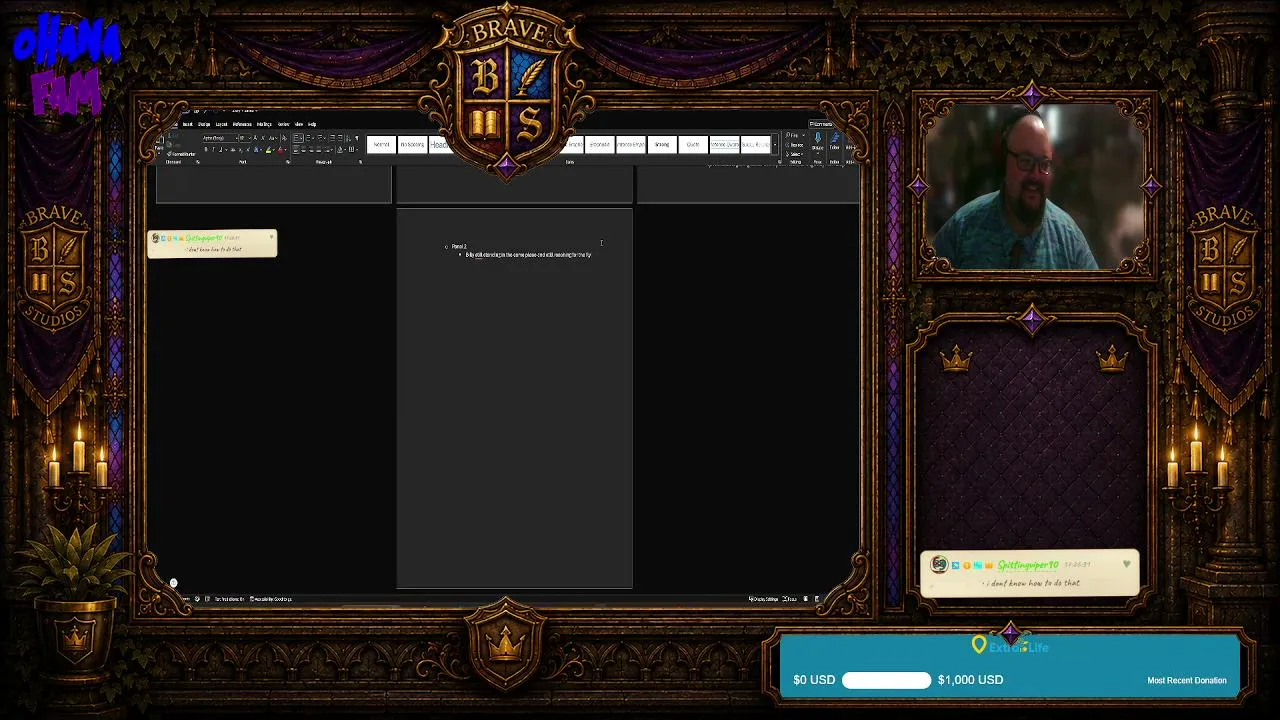The height and width of the screenshot is (720, 1280).
Task: Open the Comments pane button
Action: 821,124
